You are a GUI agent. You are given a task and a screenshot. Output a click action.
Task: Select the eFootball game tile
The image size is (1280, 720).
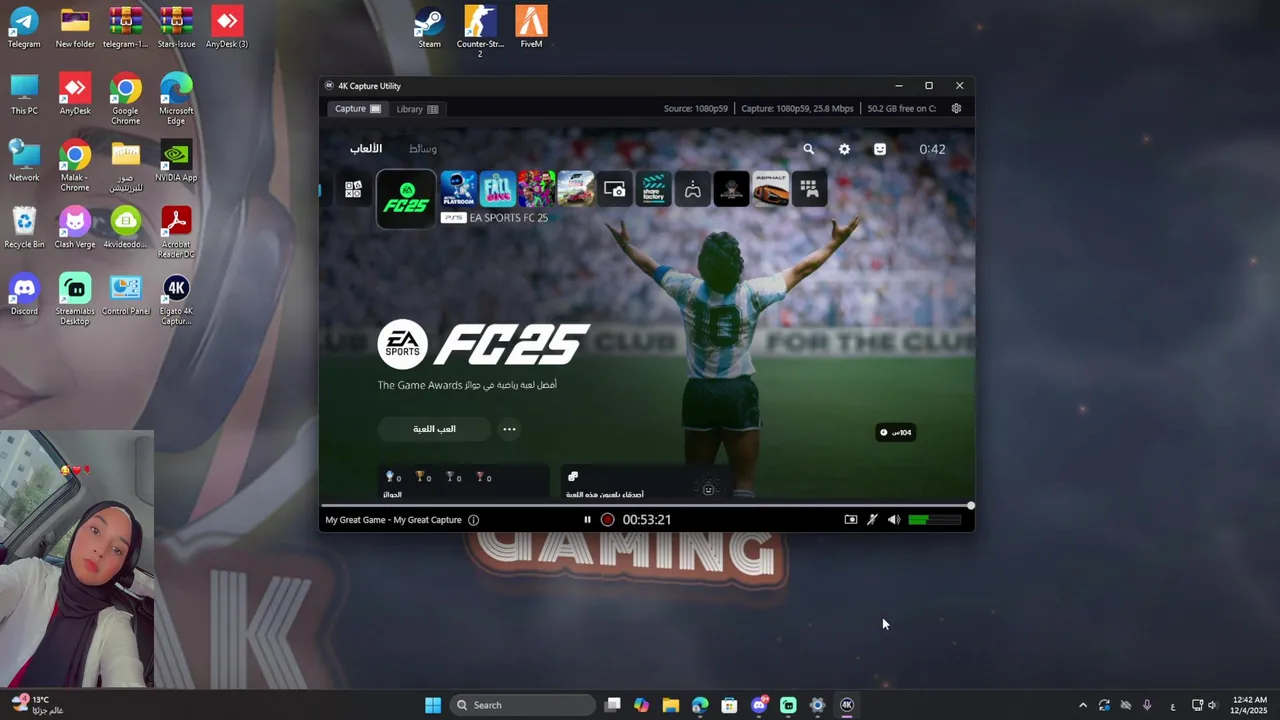[536, 189]
